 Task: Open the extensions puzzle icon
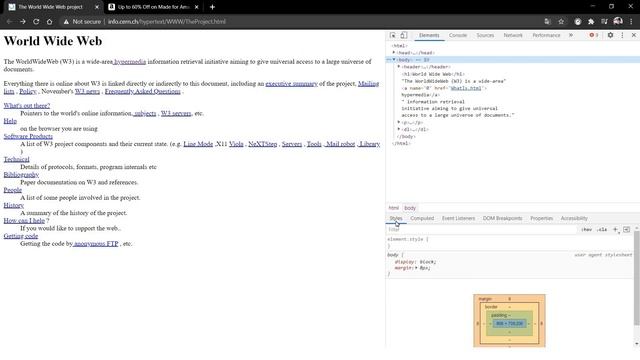point(591,22)
